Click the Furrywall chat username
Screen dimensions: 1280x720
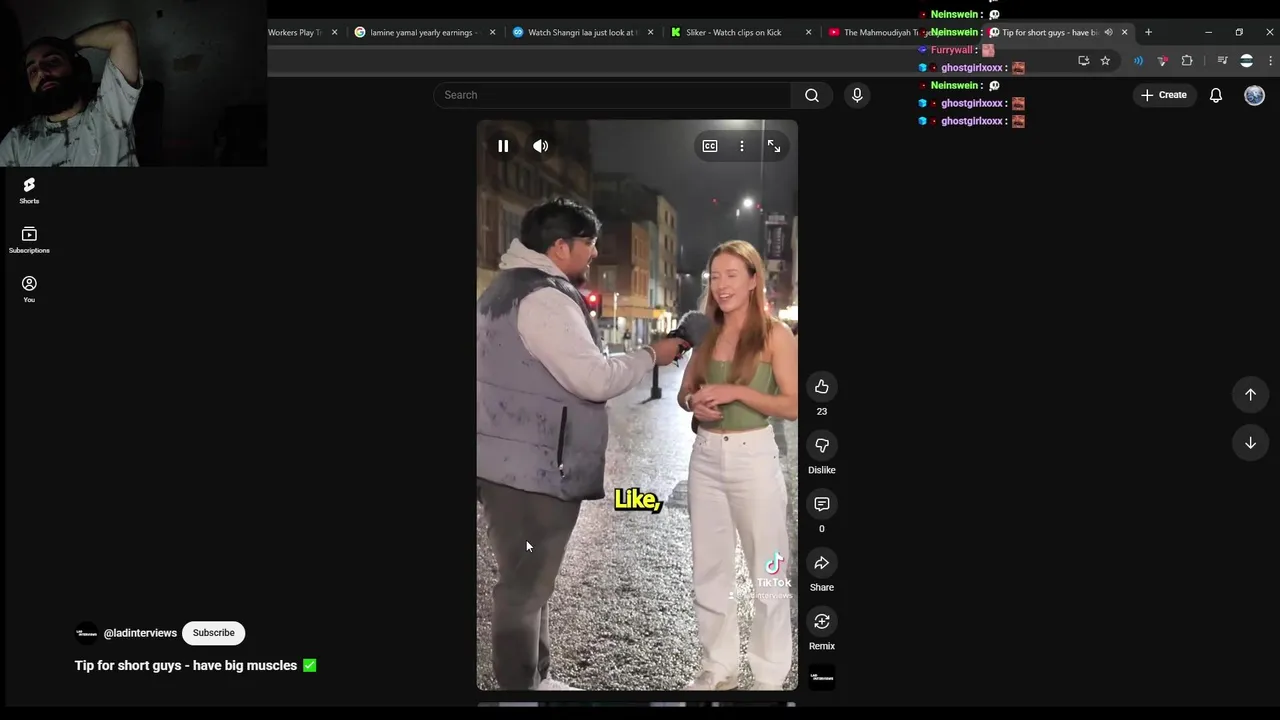tap(952, 50)
